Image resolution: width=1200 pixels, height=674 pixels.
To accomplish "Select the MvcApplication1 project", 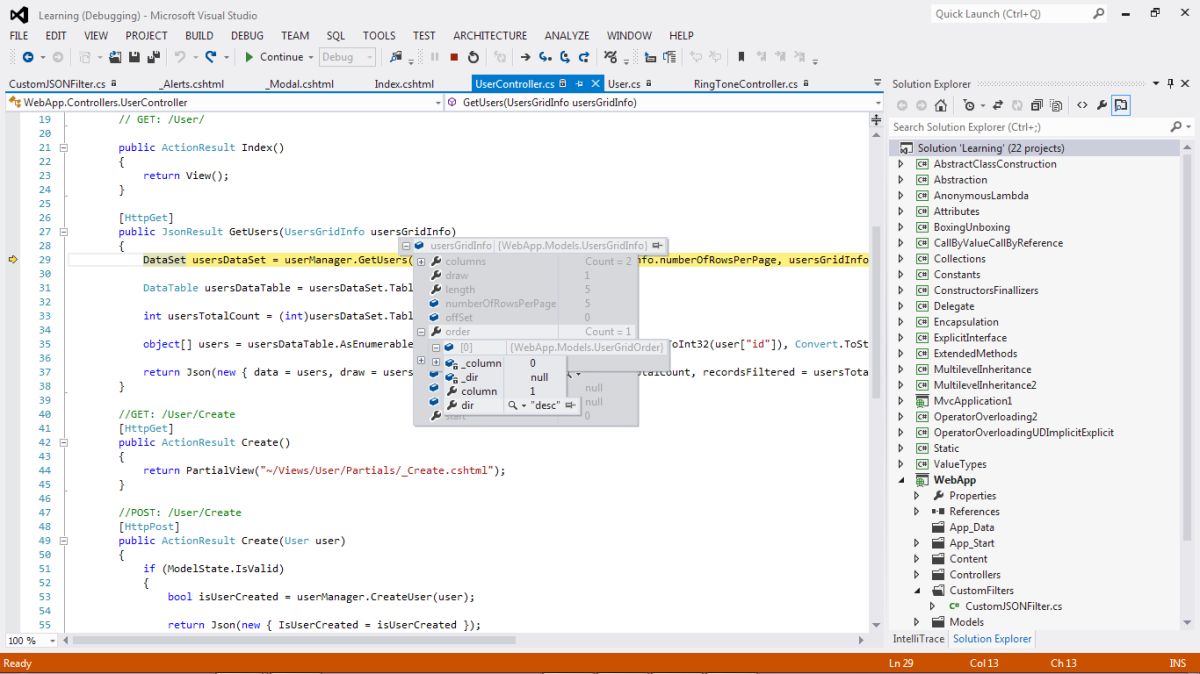I will [x=973, y=401].
